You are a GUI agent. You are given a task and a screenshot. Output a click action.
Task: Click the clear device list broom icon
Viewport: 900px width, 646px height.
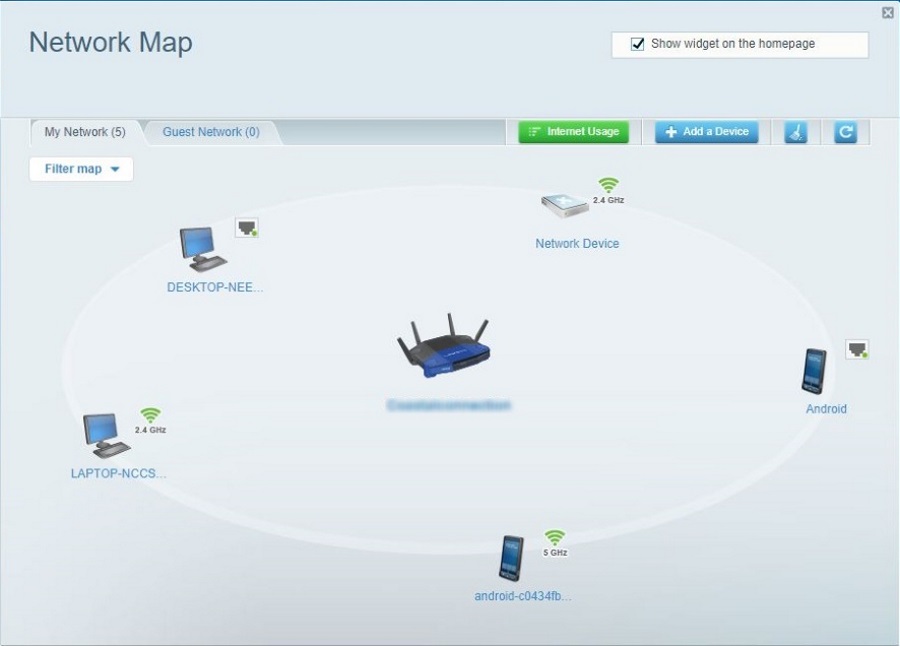pyautogui.click(x=796, y=132)
